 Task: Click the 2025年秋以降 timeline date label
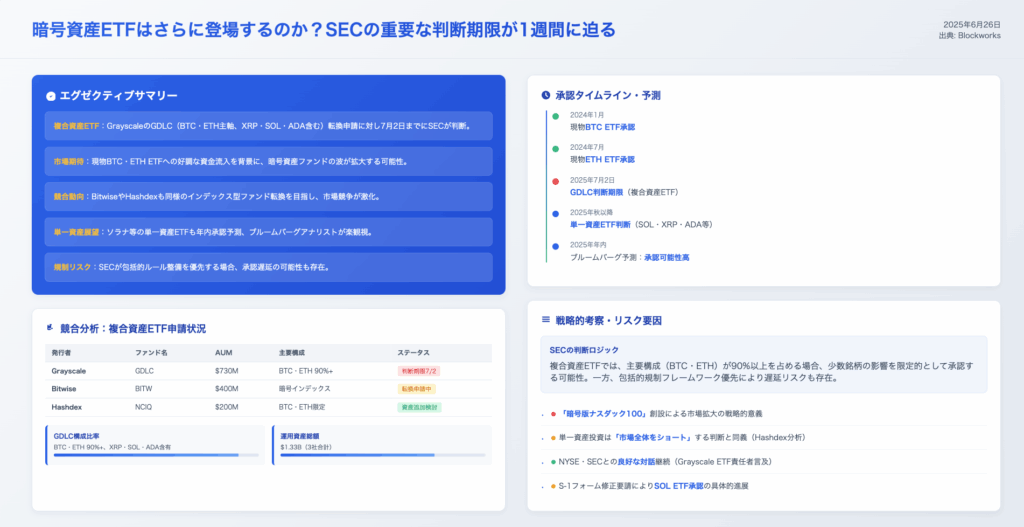(591, 213)
